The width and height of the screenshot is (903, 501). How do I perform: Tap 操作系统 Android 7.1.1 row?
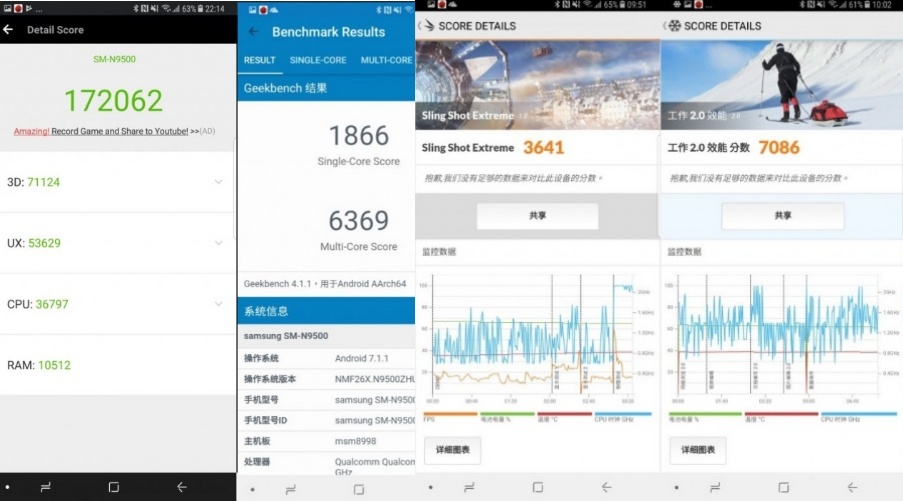coord(326,358)
